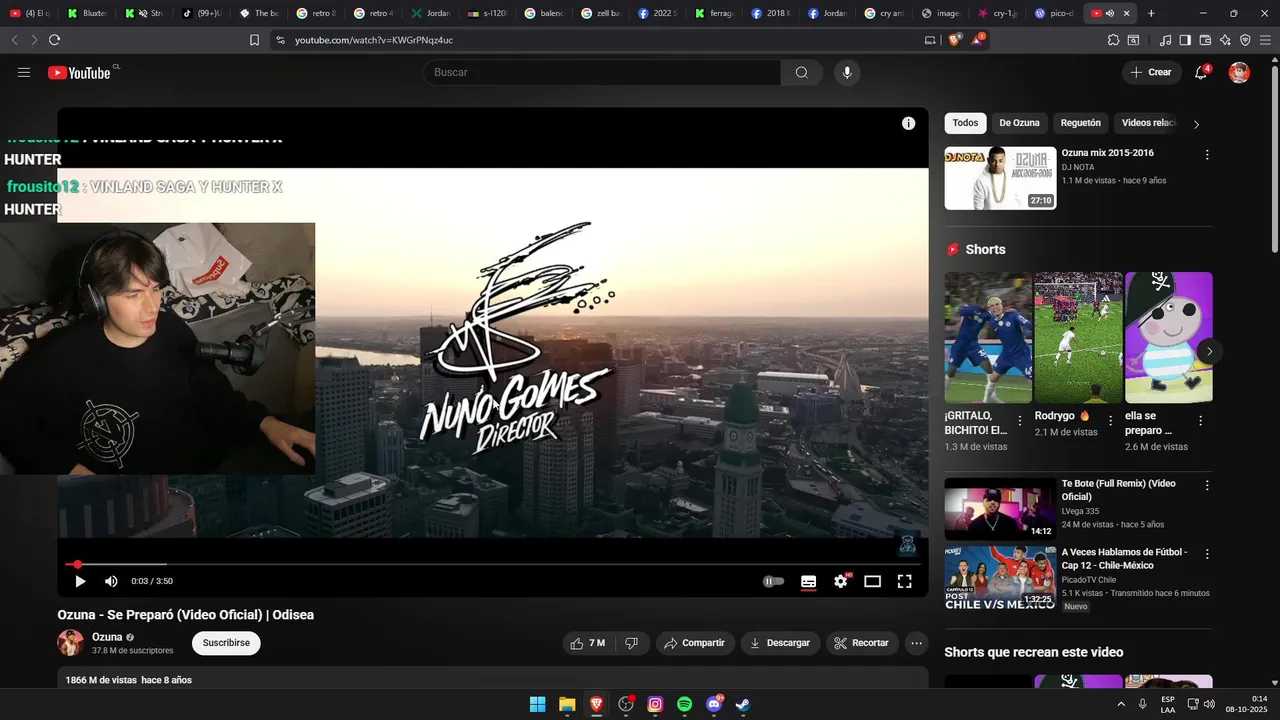Image resolution: width=1280 pixels, height=720 pixels.
Task: Enter fullscreen mode
Action: pyautogui.click(x=904, y=581)
